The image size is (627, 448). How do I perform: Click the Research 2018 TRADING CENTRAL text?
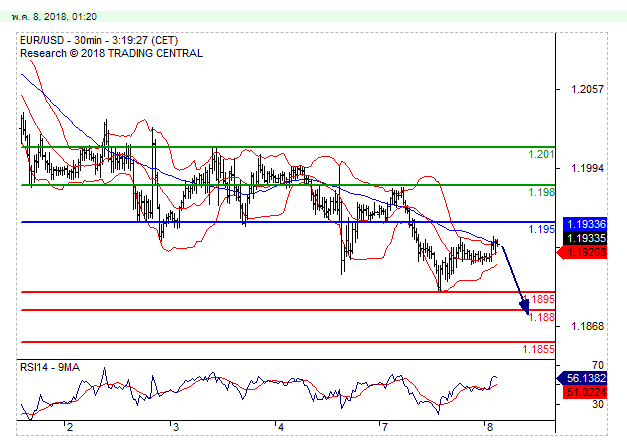click(110, 52)
